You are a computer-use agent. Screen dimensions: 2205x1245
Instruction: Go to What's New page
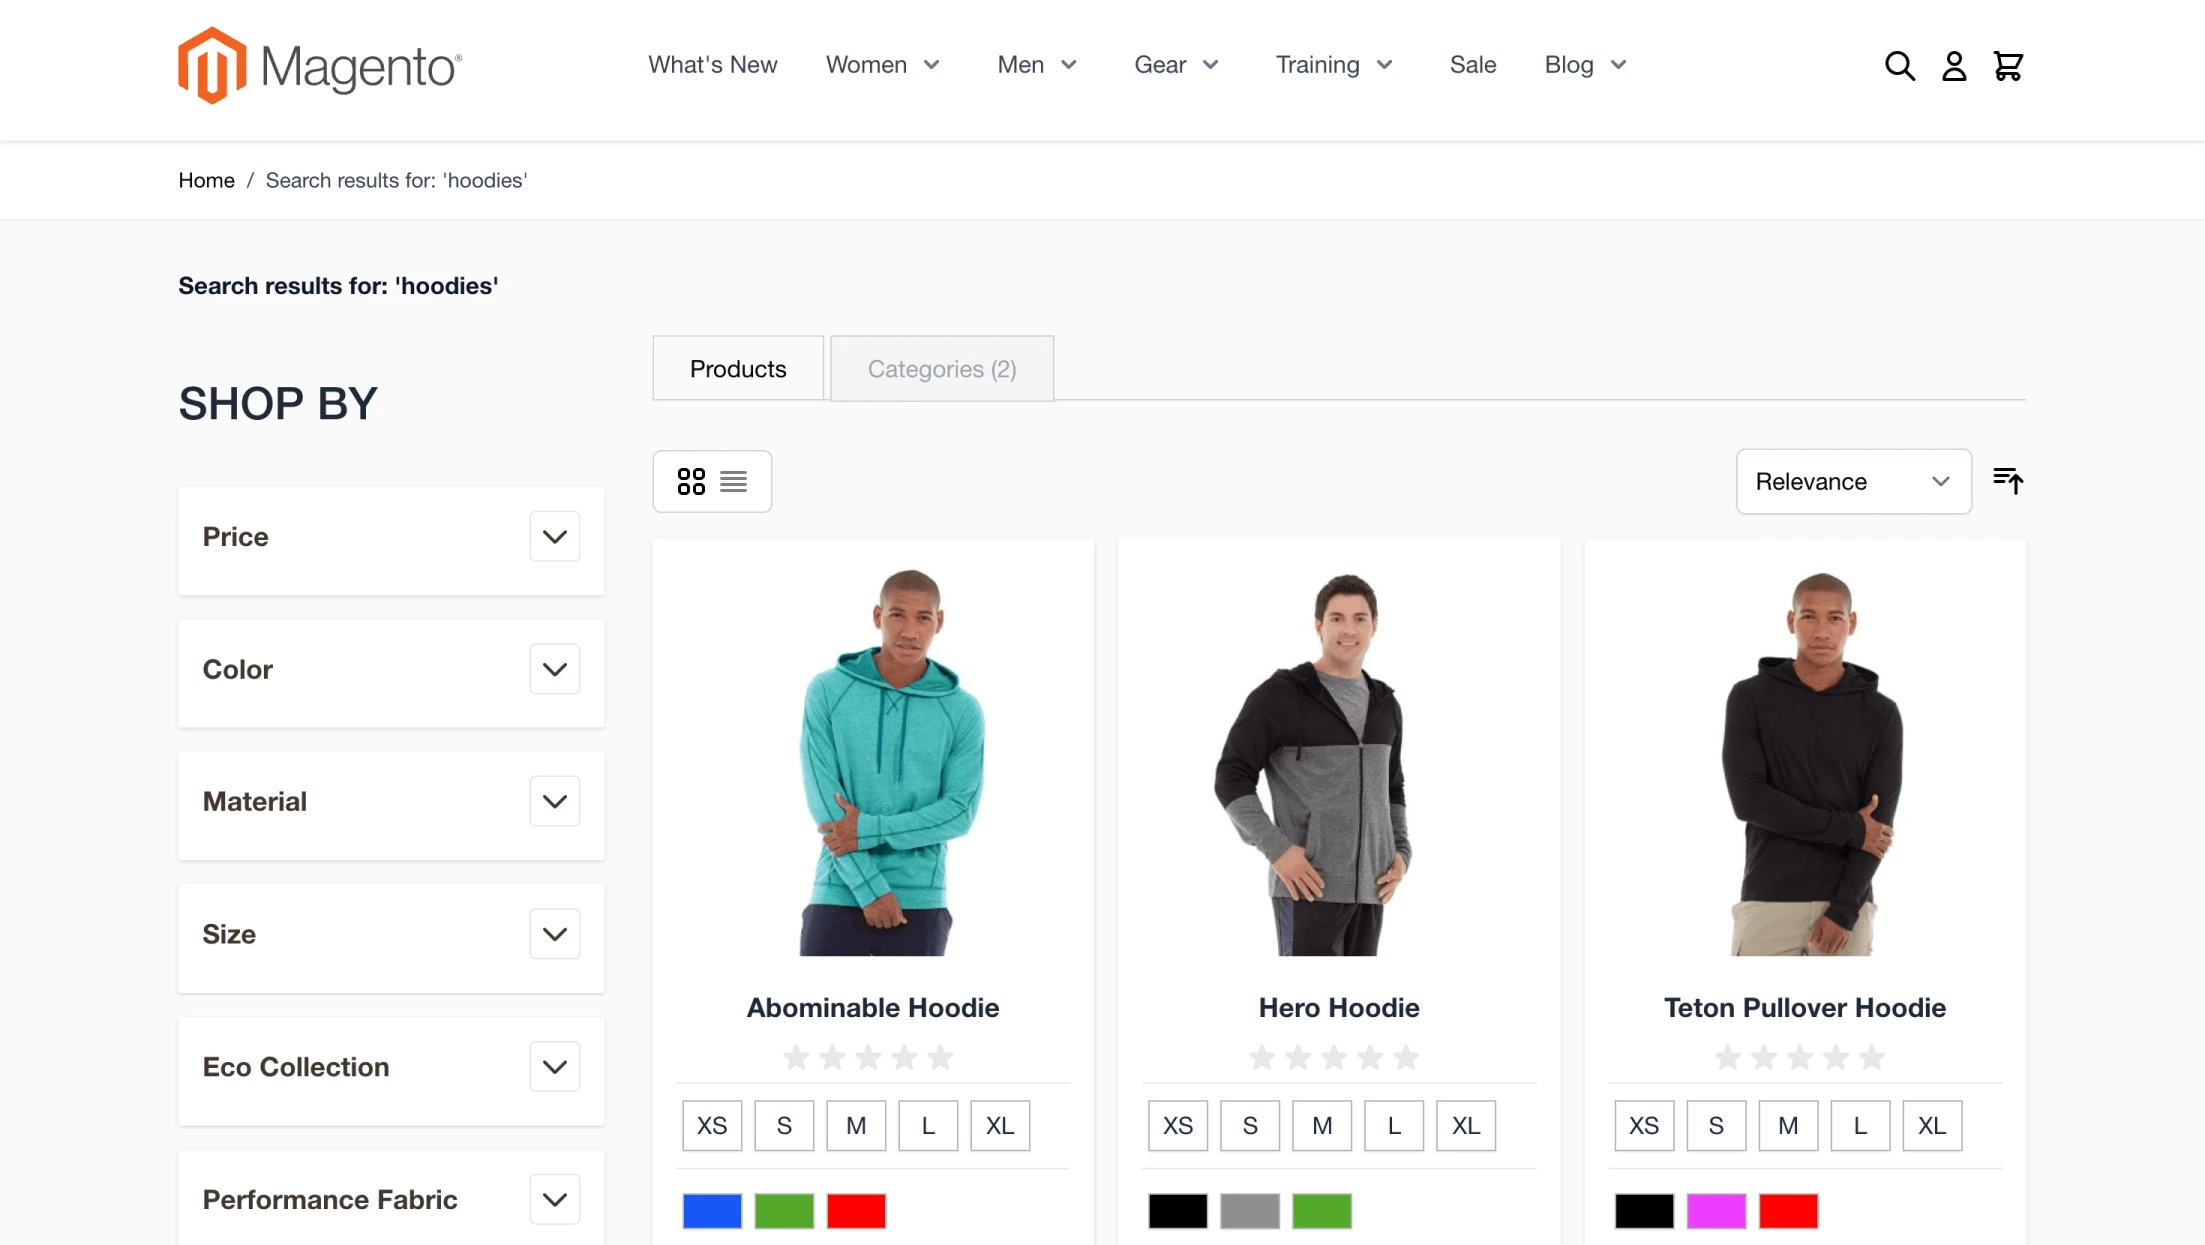tap(712, 65)
